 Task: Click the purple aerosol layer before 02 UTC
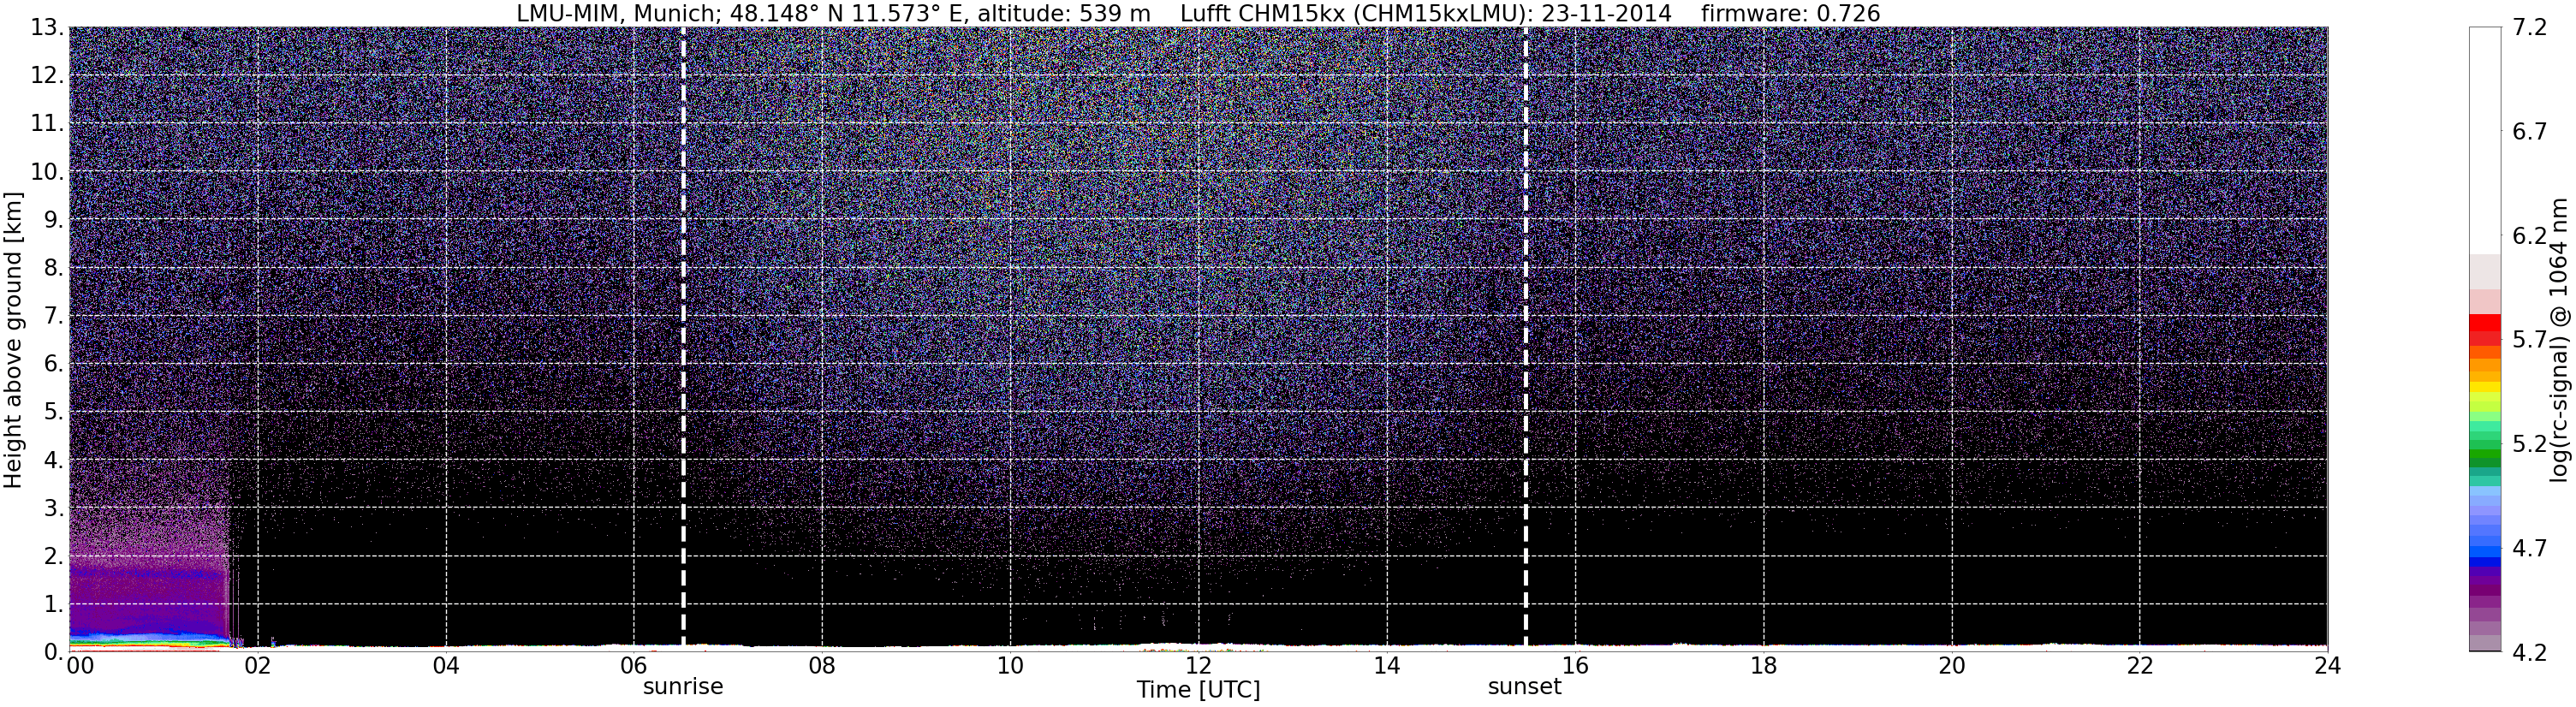pos(148,600)
